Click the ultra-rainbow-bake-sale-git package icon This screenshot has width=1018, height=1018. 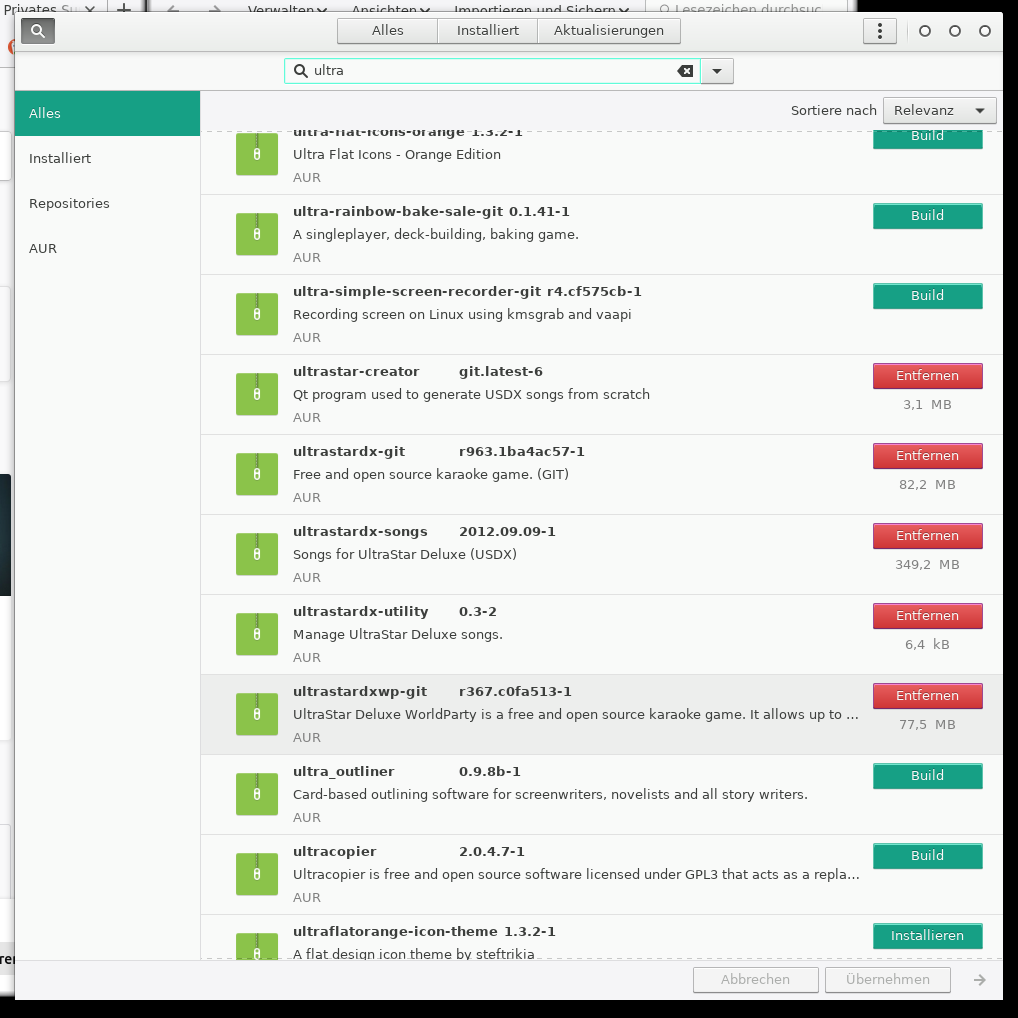(x=257, y=234)
